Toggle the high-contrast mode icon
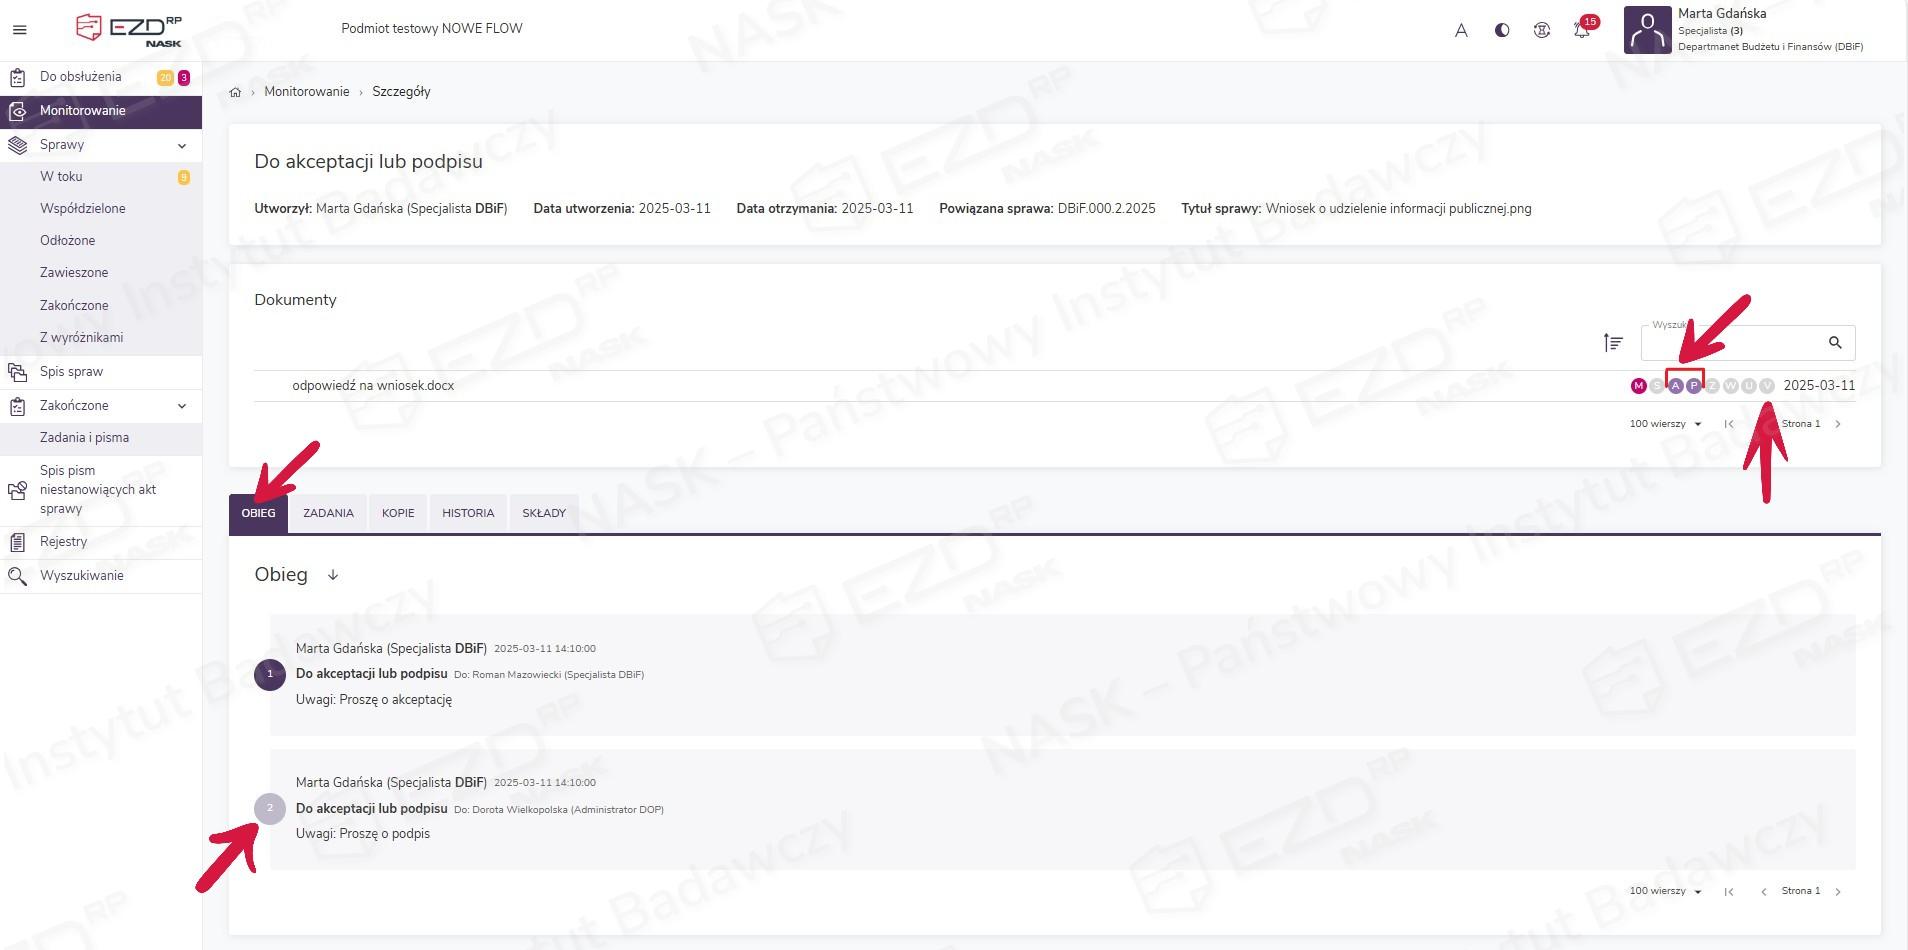 tap(1501, 30)
